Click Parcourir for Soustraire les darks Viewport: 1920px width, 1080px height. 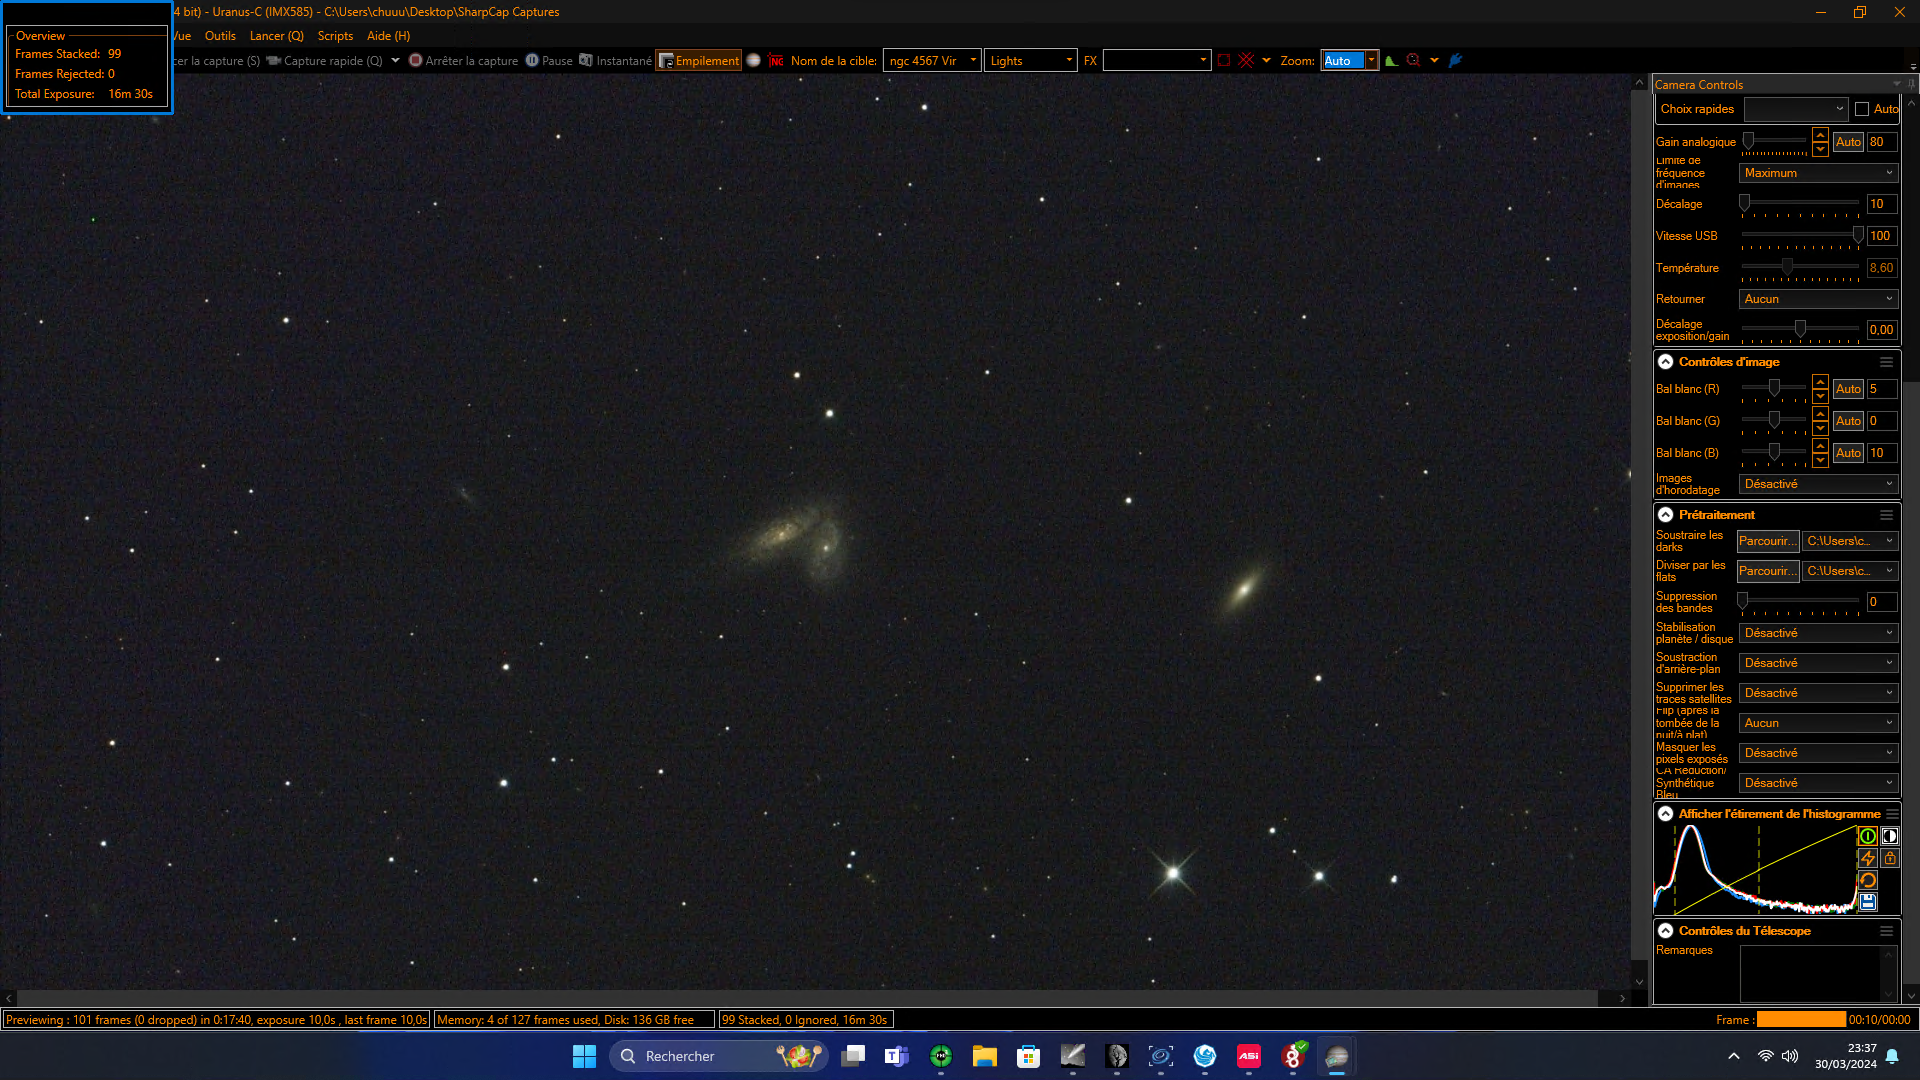1767,542
